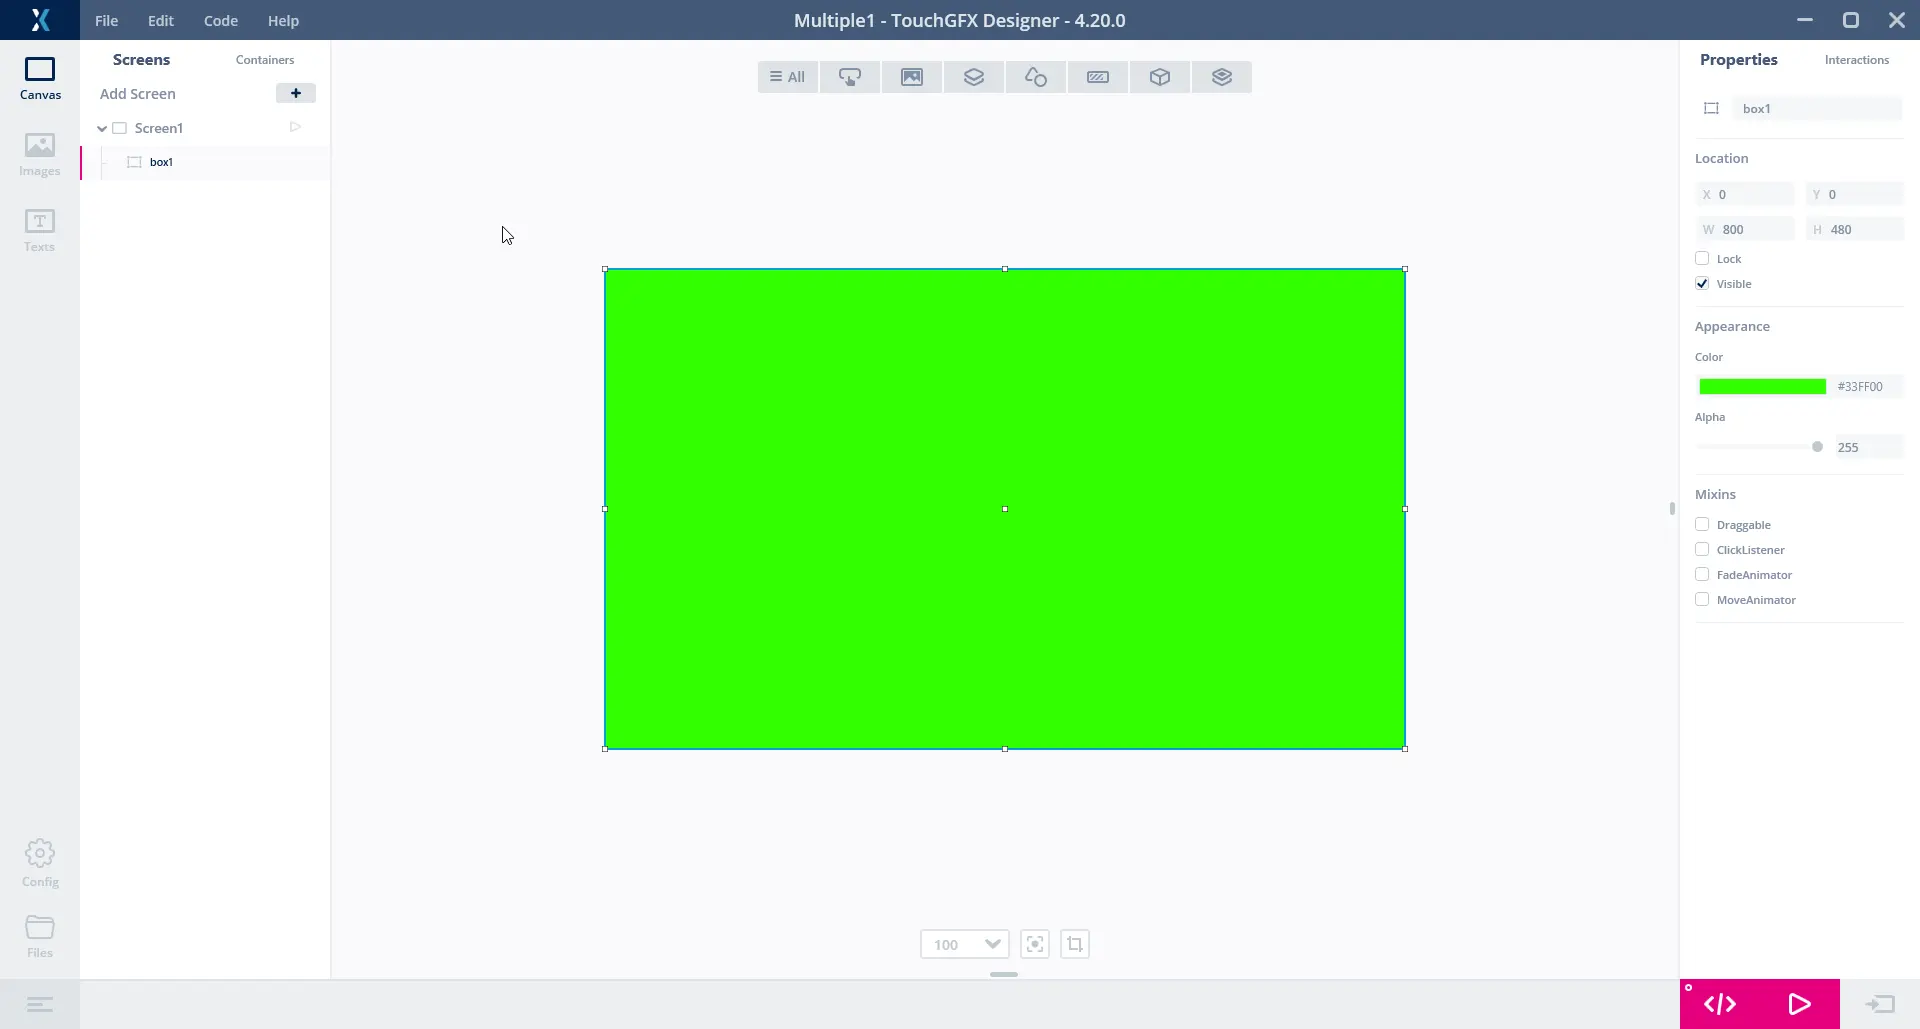Open the Images view in sidebar
This screenshot has height=1029, width=1920.
[40, 155]
